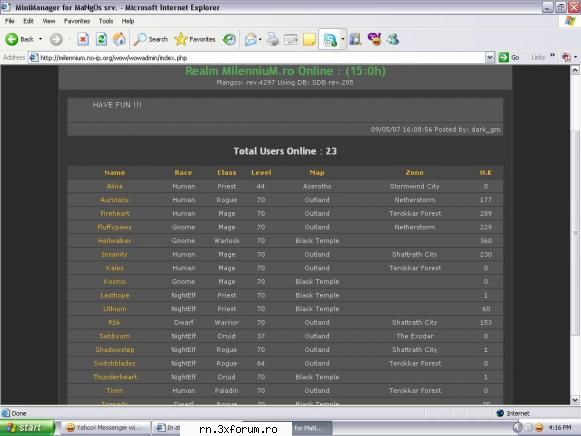Open character Lithium
Image resolution: width=581 pixels, height=436 pixels.
(115, 309)
